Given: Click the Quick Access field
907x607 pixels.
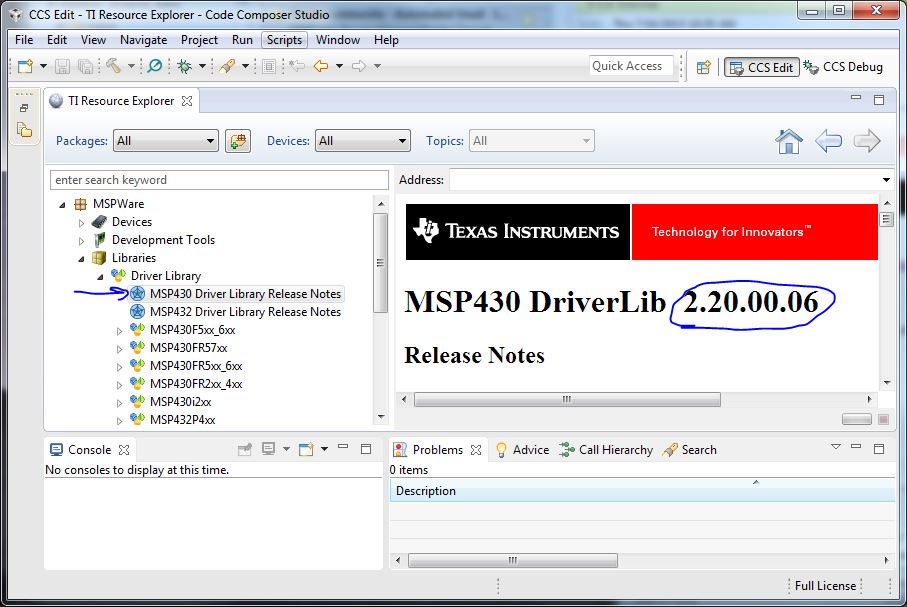Looking at the screenshot, I should [631, 66].
